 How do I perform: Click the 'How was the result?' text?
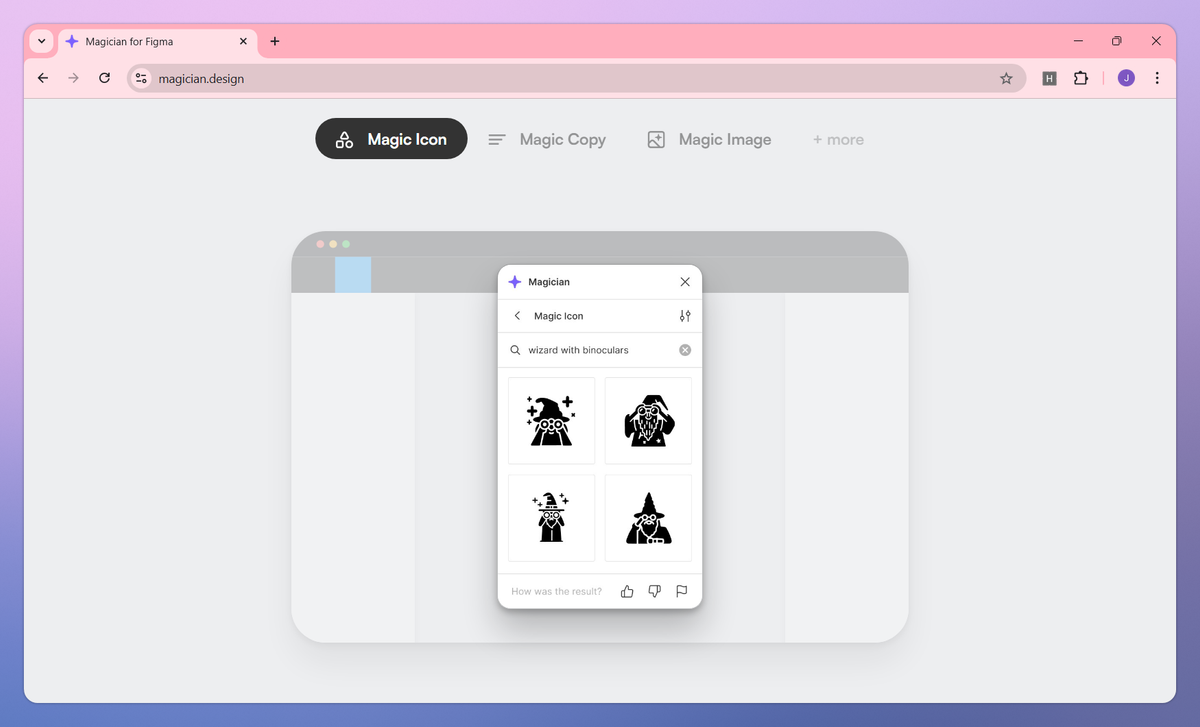557,591
